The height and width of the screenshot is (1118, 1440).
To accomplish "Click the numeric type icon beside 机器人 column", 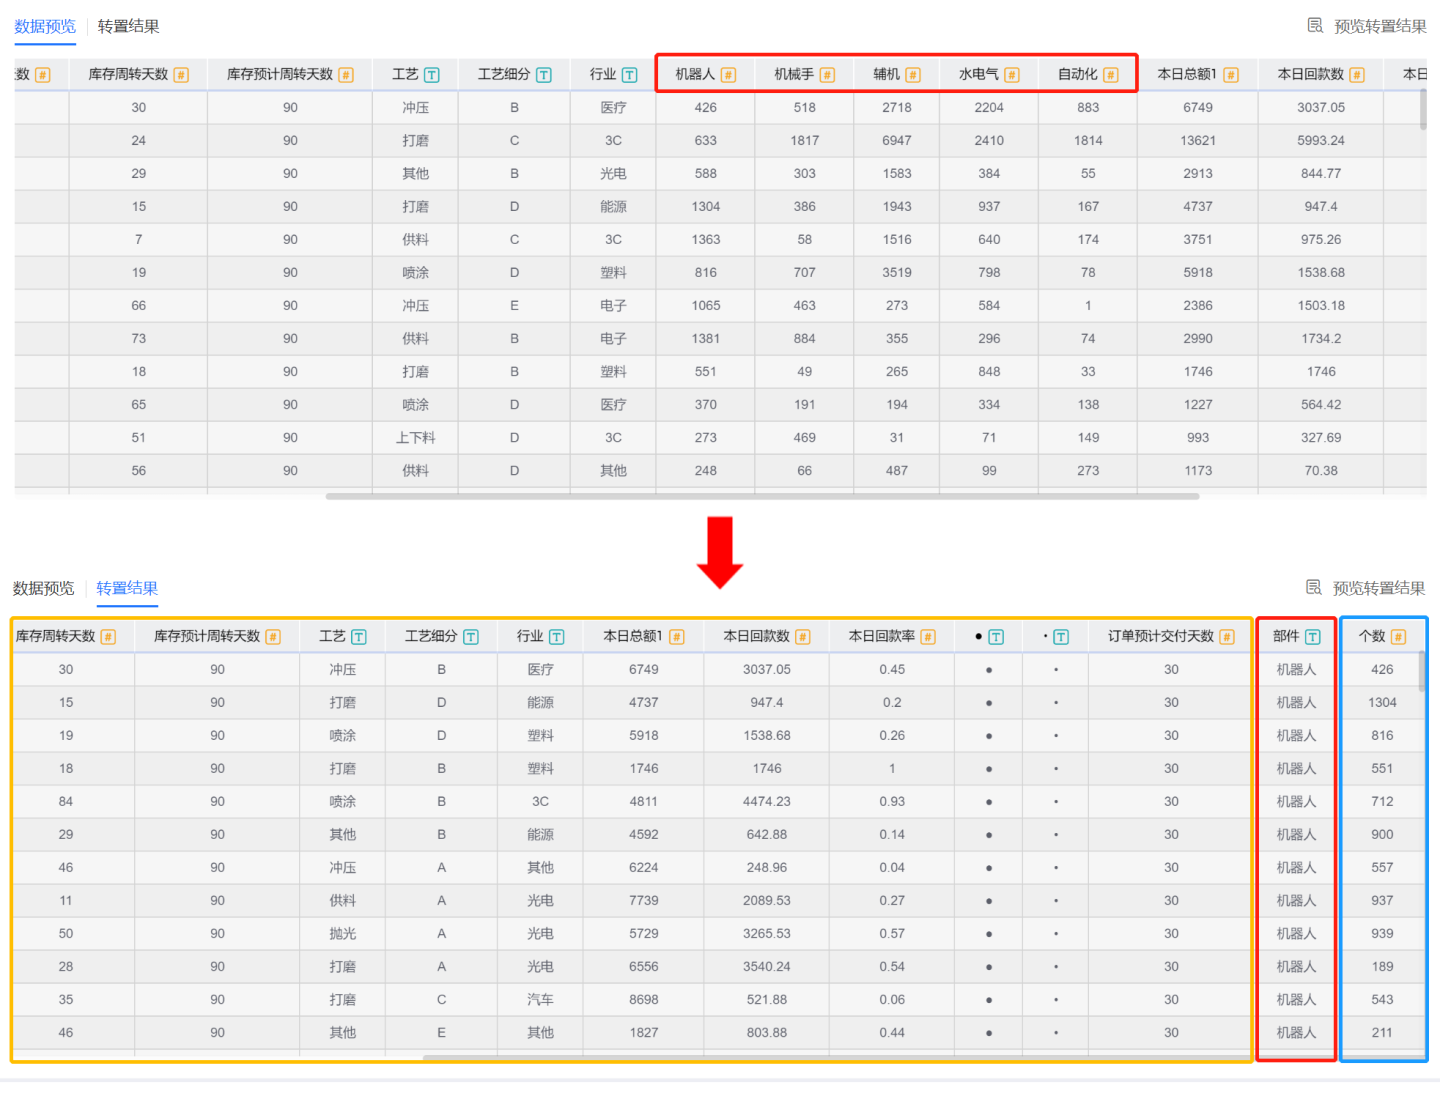I will pos(728,75).
